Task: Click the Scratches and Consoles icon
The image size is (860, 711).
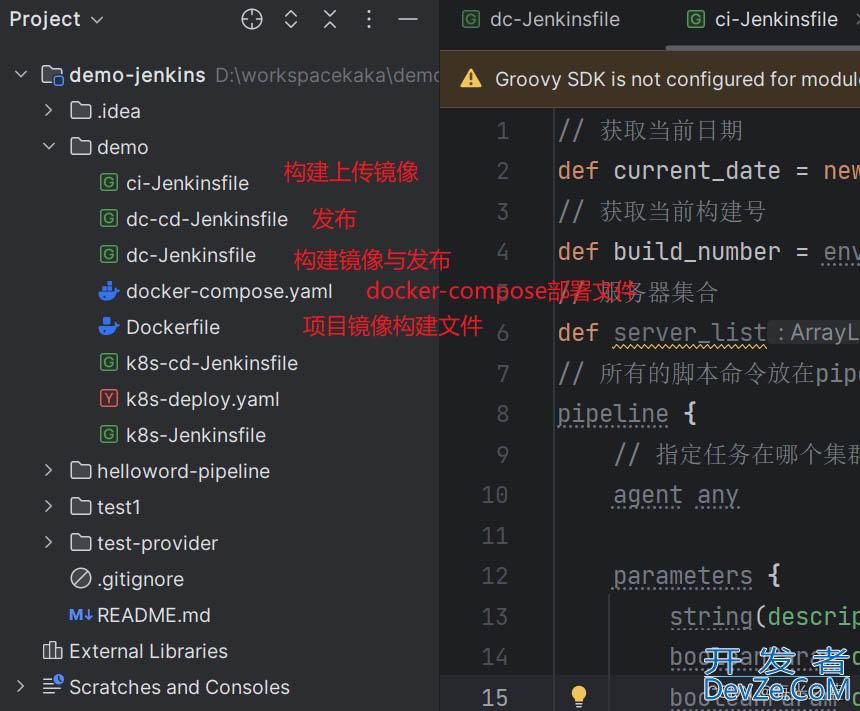Action: 53,685
